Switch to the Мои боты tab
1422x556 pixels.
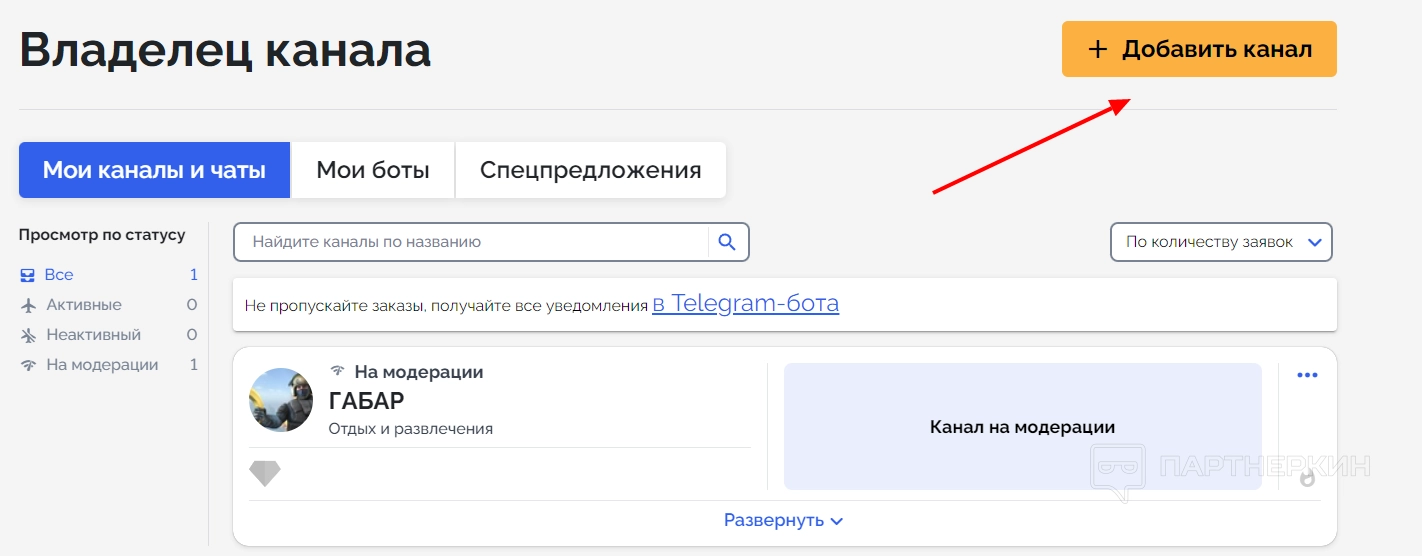(x=372, y=170)
